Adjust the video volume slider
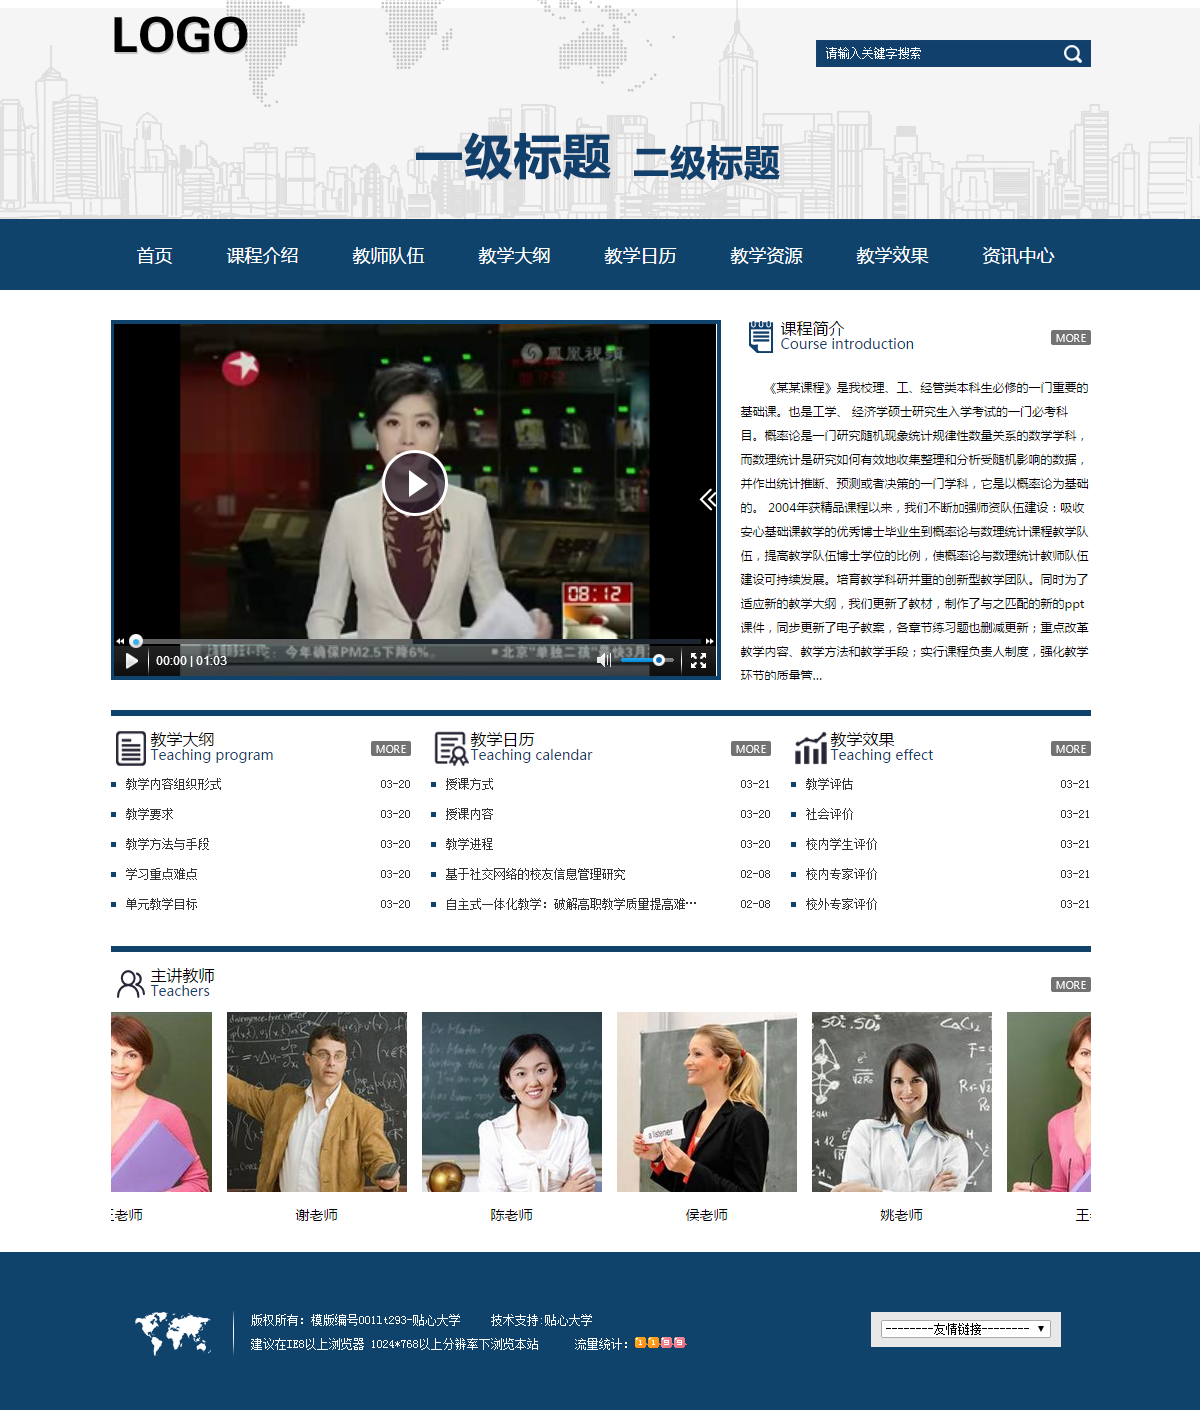 coord(658,660)
